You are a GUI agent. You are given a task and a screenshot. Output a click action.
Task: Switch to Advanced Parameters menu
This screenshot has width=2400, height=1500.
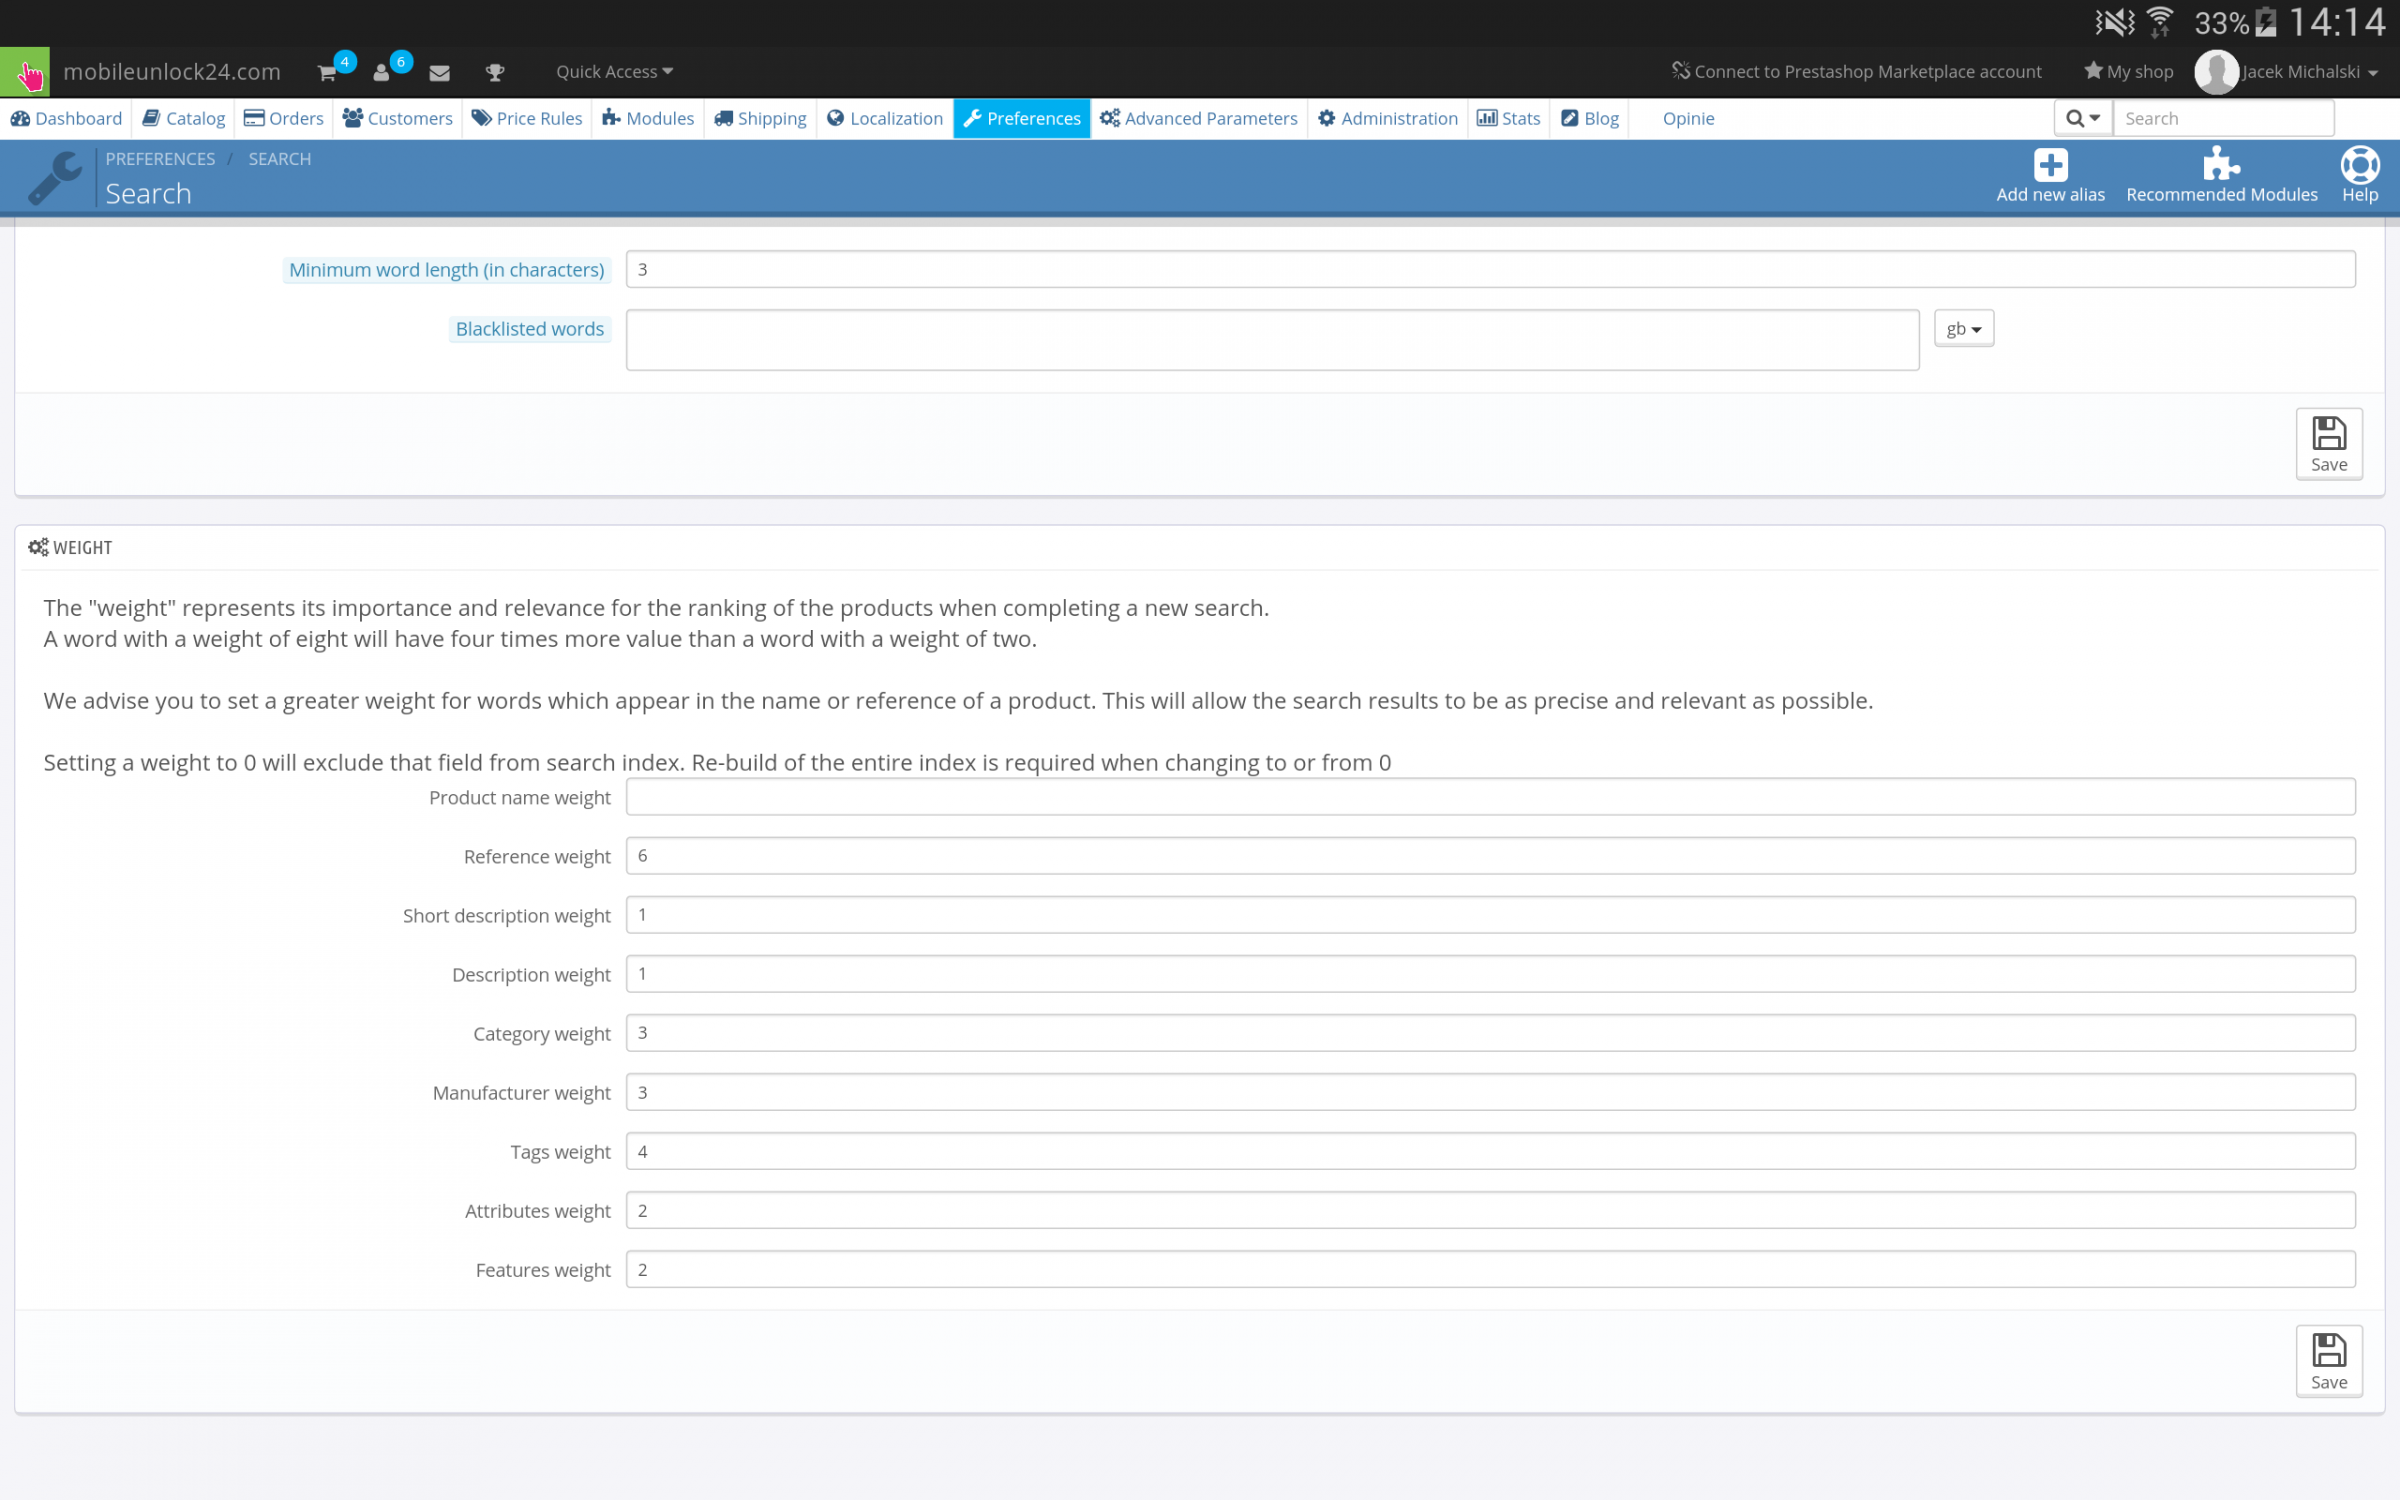click(x=1199, y=118)
